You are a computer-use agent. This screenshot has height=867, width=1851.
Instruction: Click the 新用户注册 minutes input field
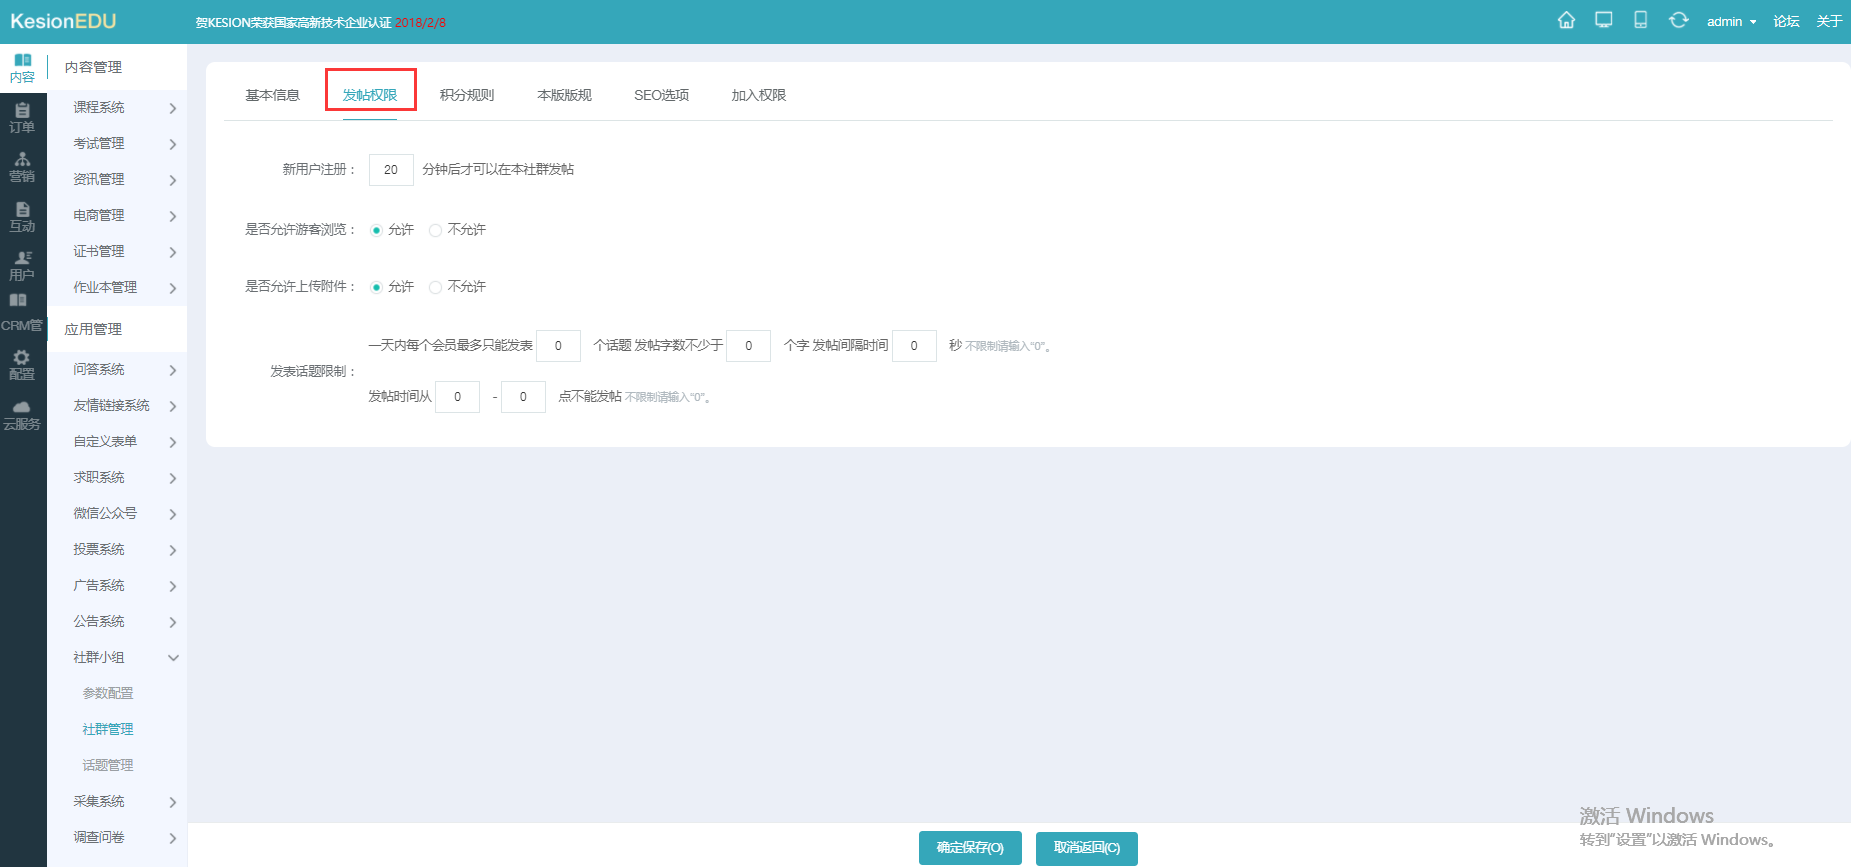pyautogui.click(x=391, y=170)
